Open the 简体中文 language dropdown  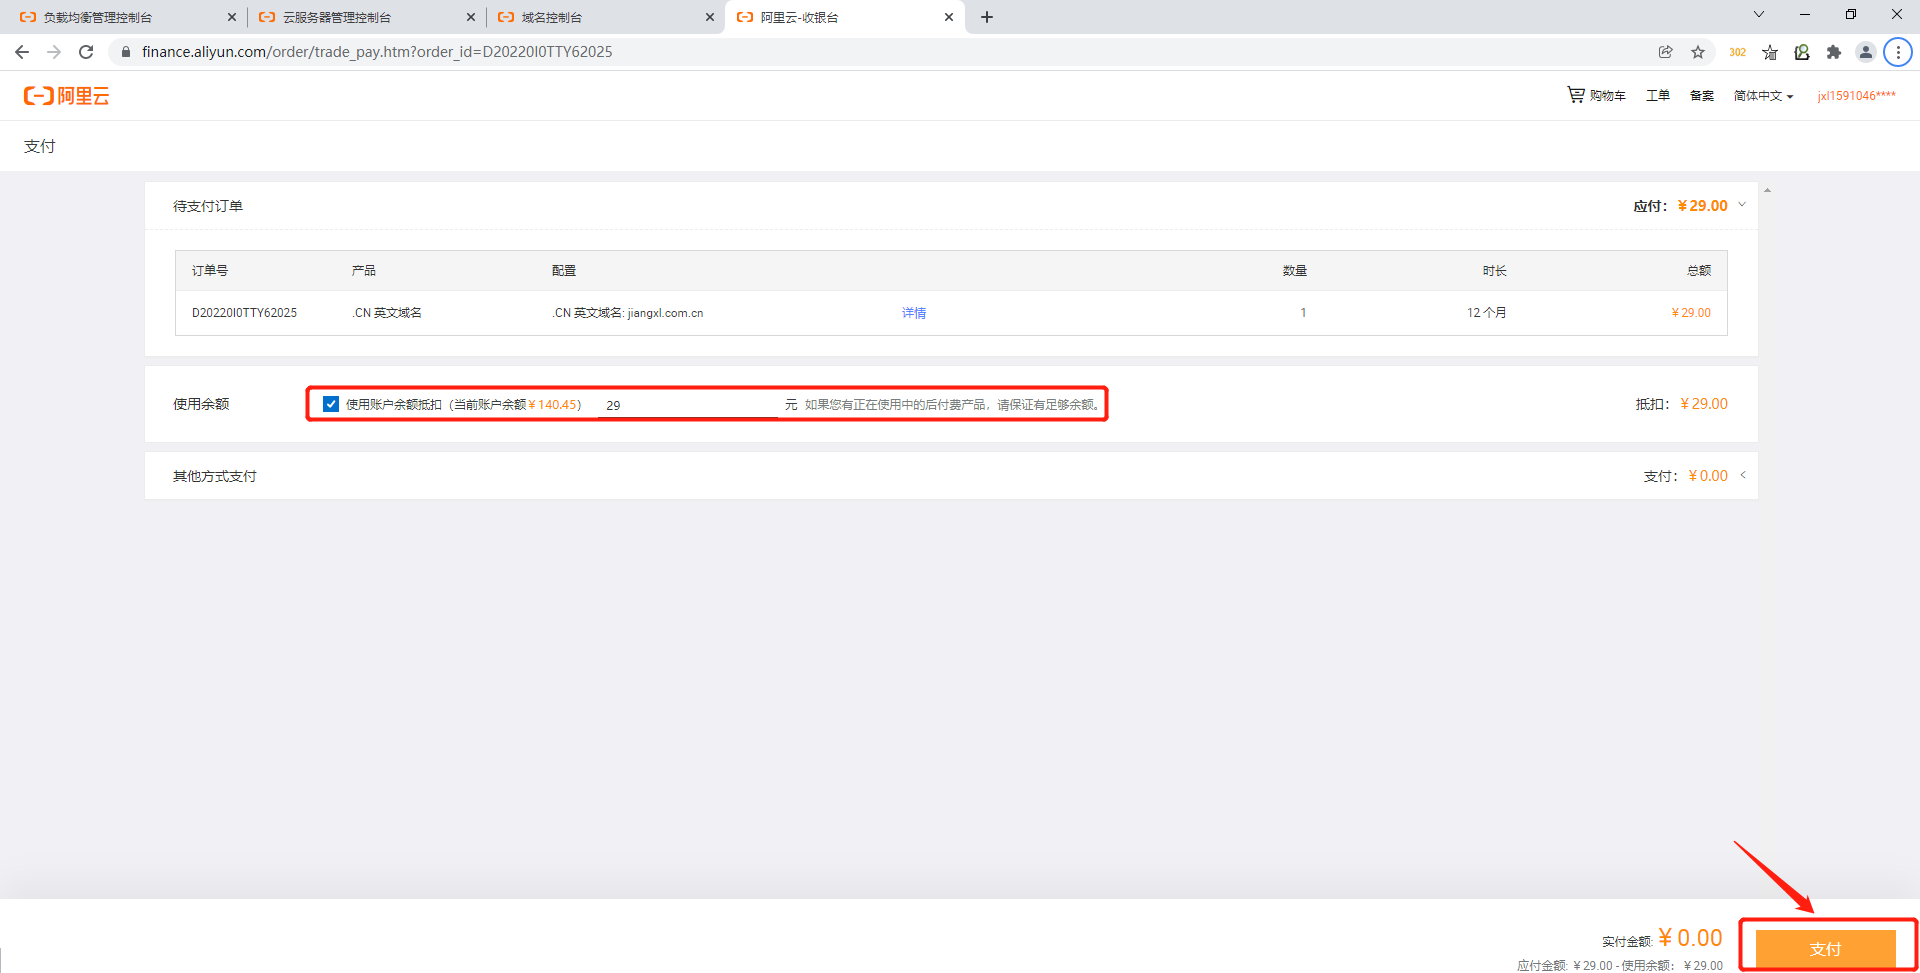1763,96
